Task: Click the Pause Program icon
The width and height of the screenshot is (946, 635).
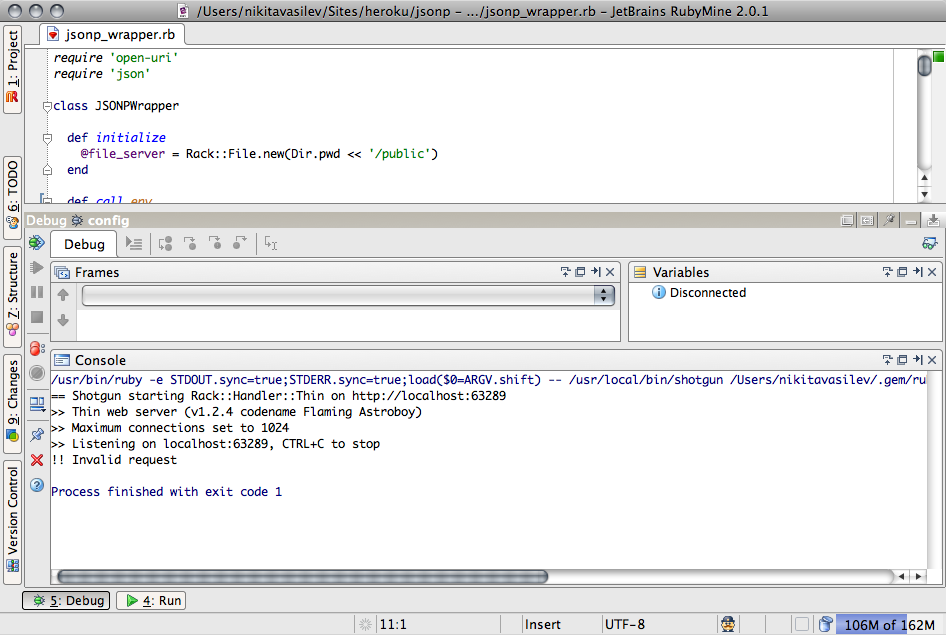Action: pos(37,292)
